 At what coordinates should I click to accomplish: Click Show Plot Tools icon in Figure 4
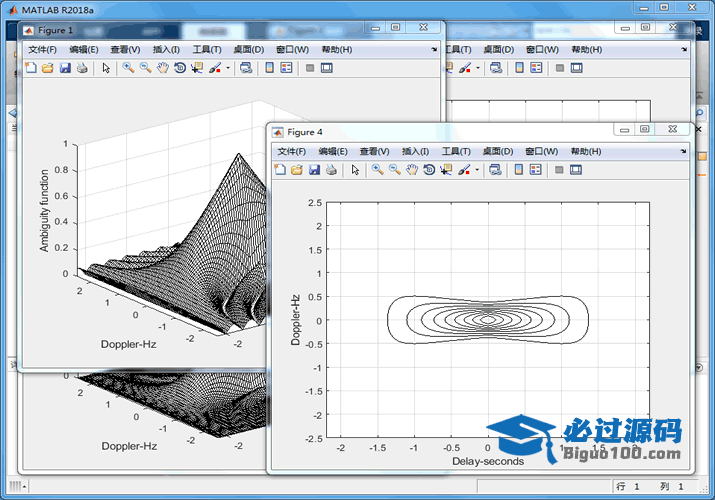[x=576, y=170]
